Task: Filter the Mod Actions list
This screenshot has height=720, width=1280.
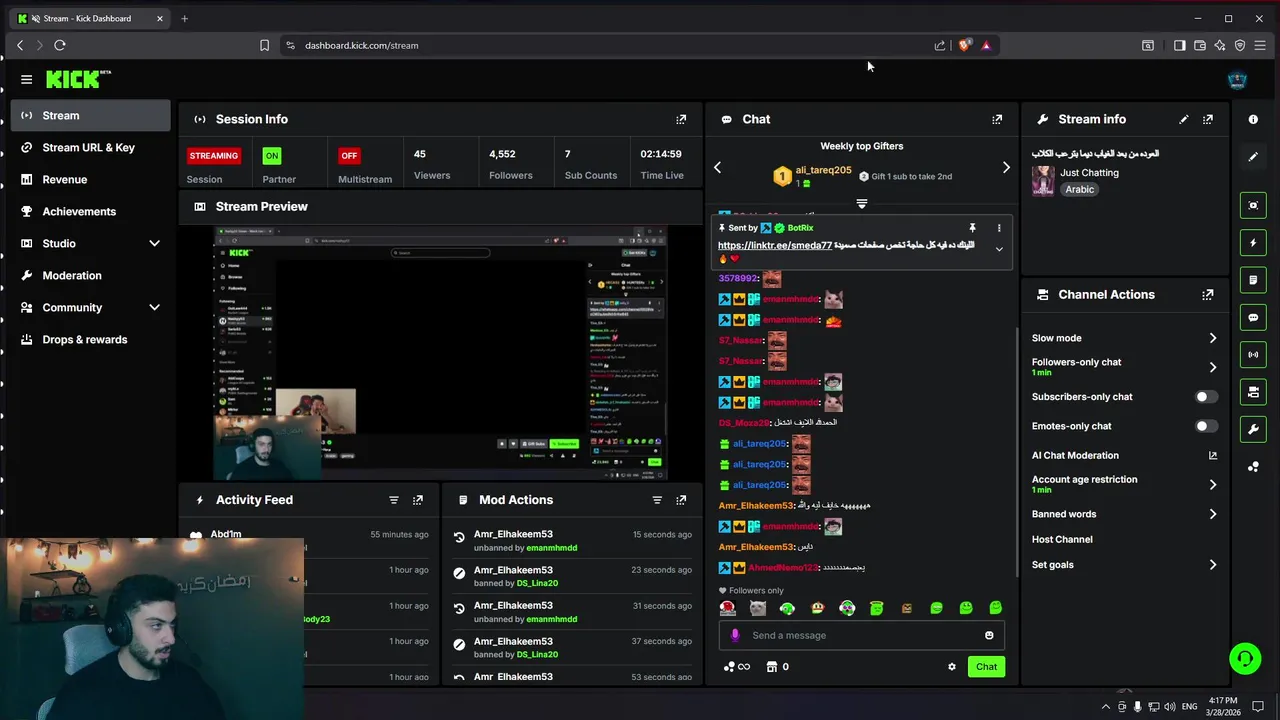Action: [x=657, y=500]
